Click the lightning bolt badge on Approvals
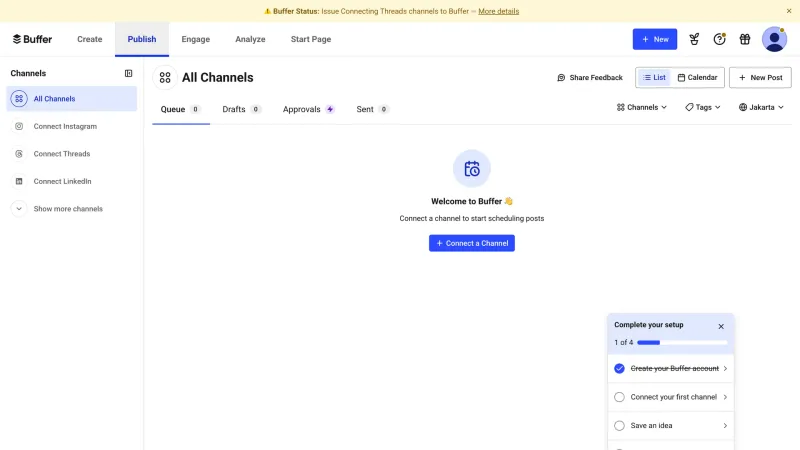800x450 pixels. [x=330, y=109]
